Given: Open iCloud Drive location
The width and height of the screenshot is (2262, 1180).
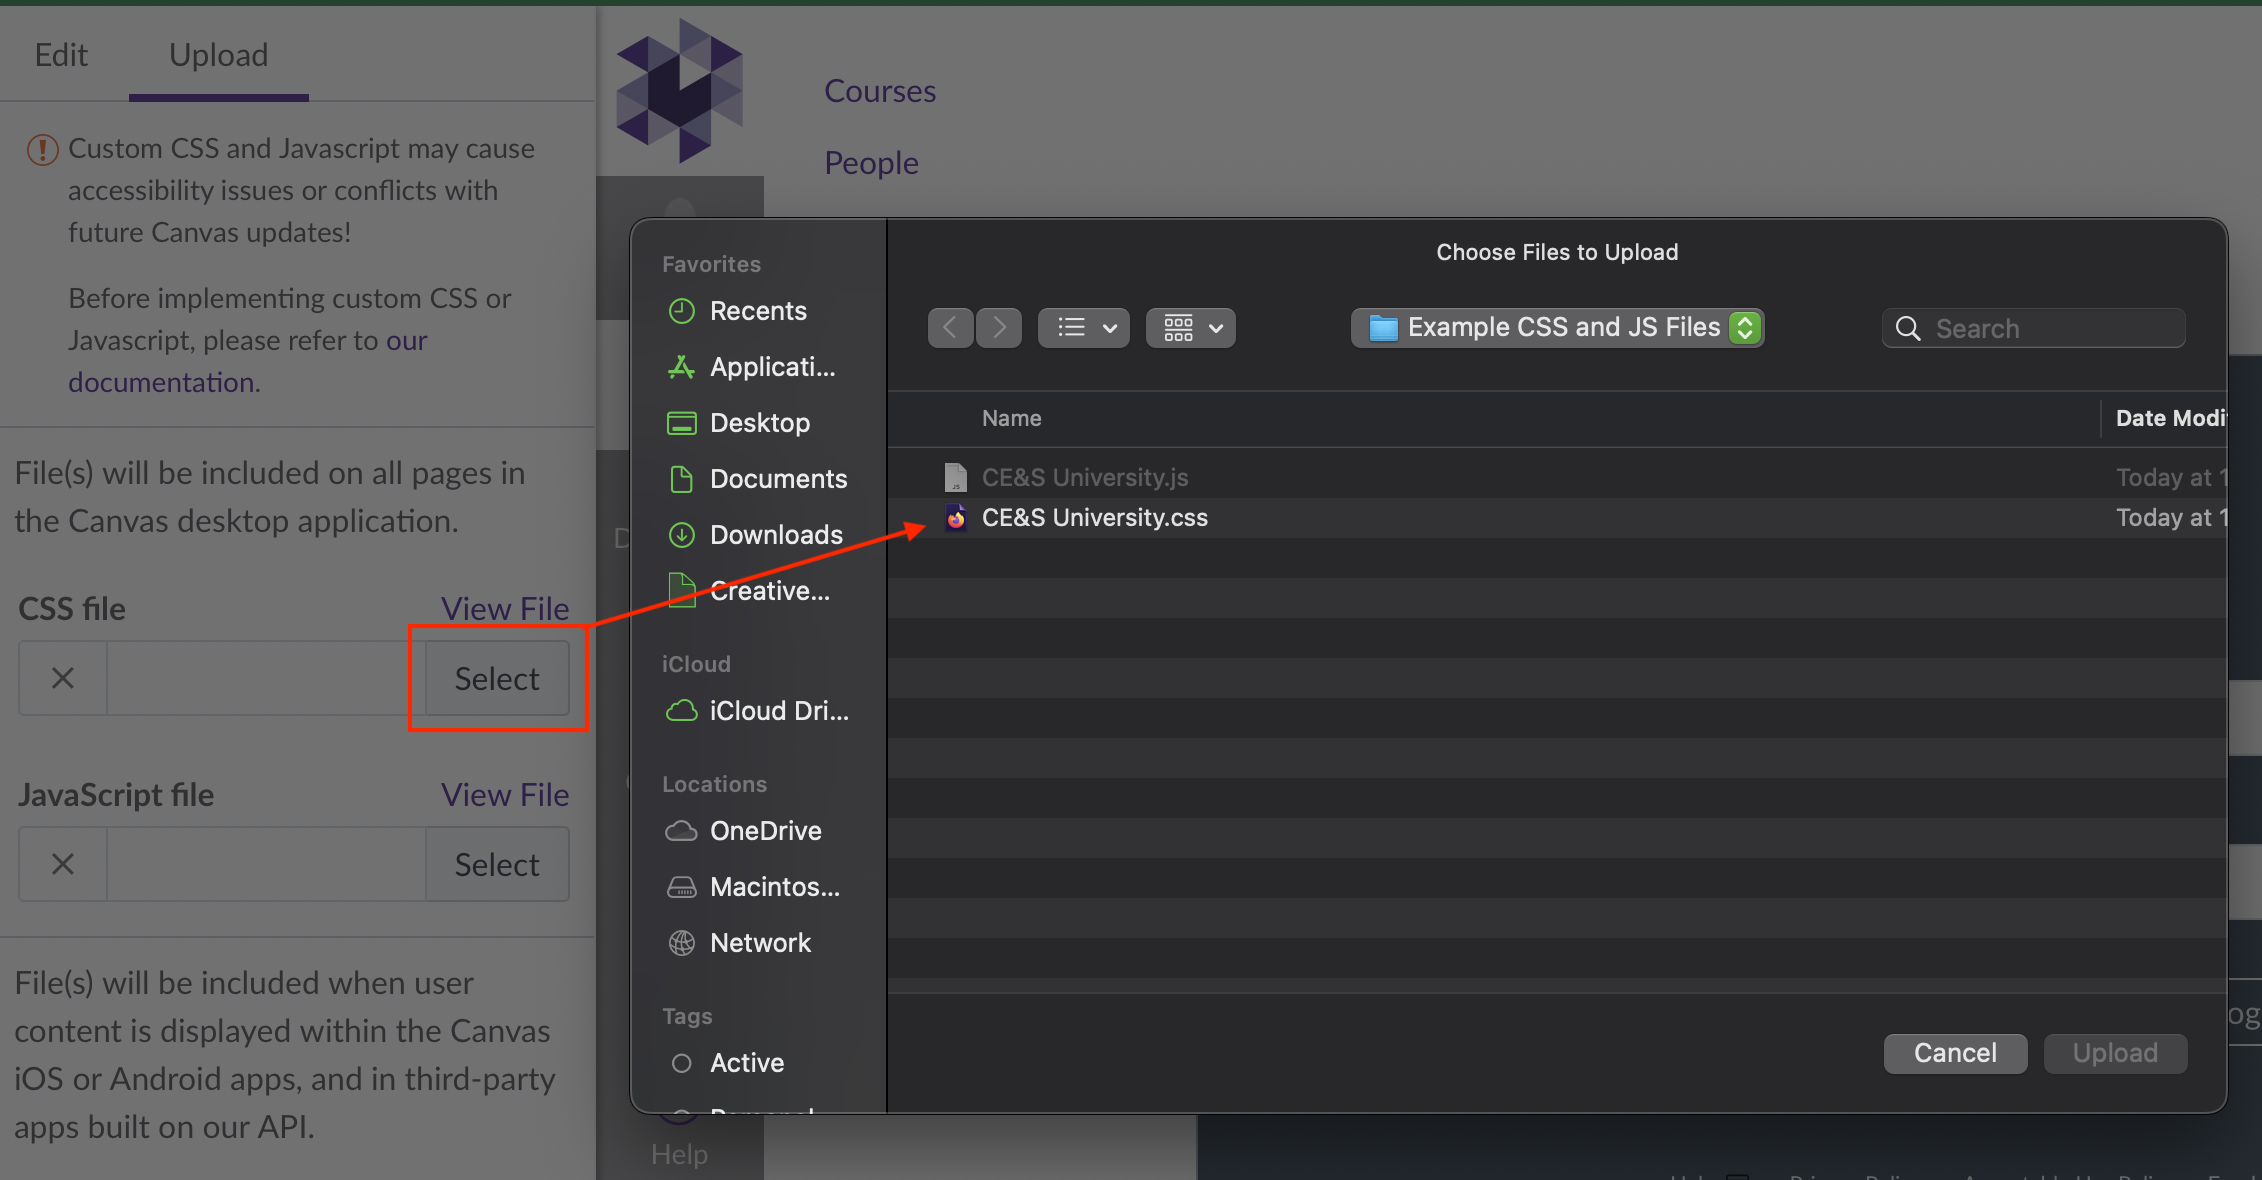Looking at the screenshot, I should click(777, 711).
